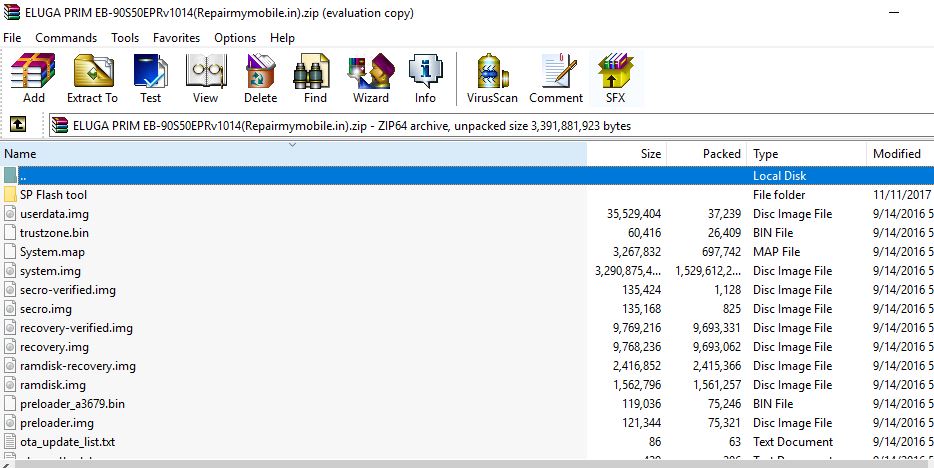Open the Commands menu

click(66, 38)
